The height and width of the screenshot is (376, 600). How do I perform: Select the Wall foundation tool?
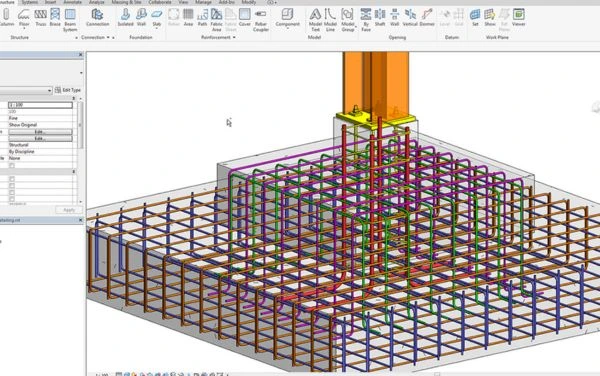[141, 18]
